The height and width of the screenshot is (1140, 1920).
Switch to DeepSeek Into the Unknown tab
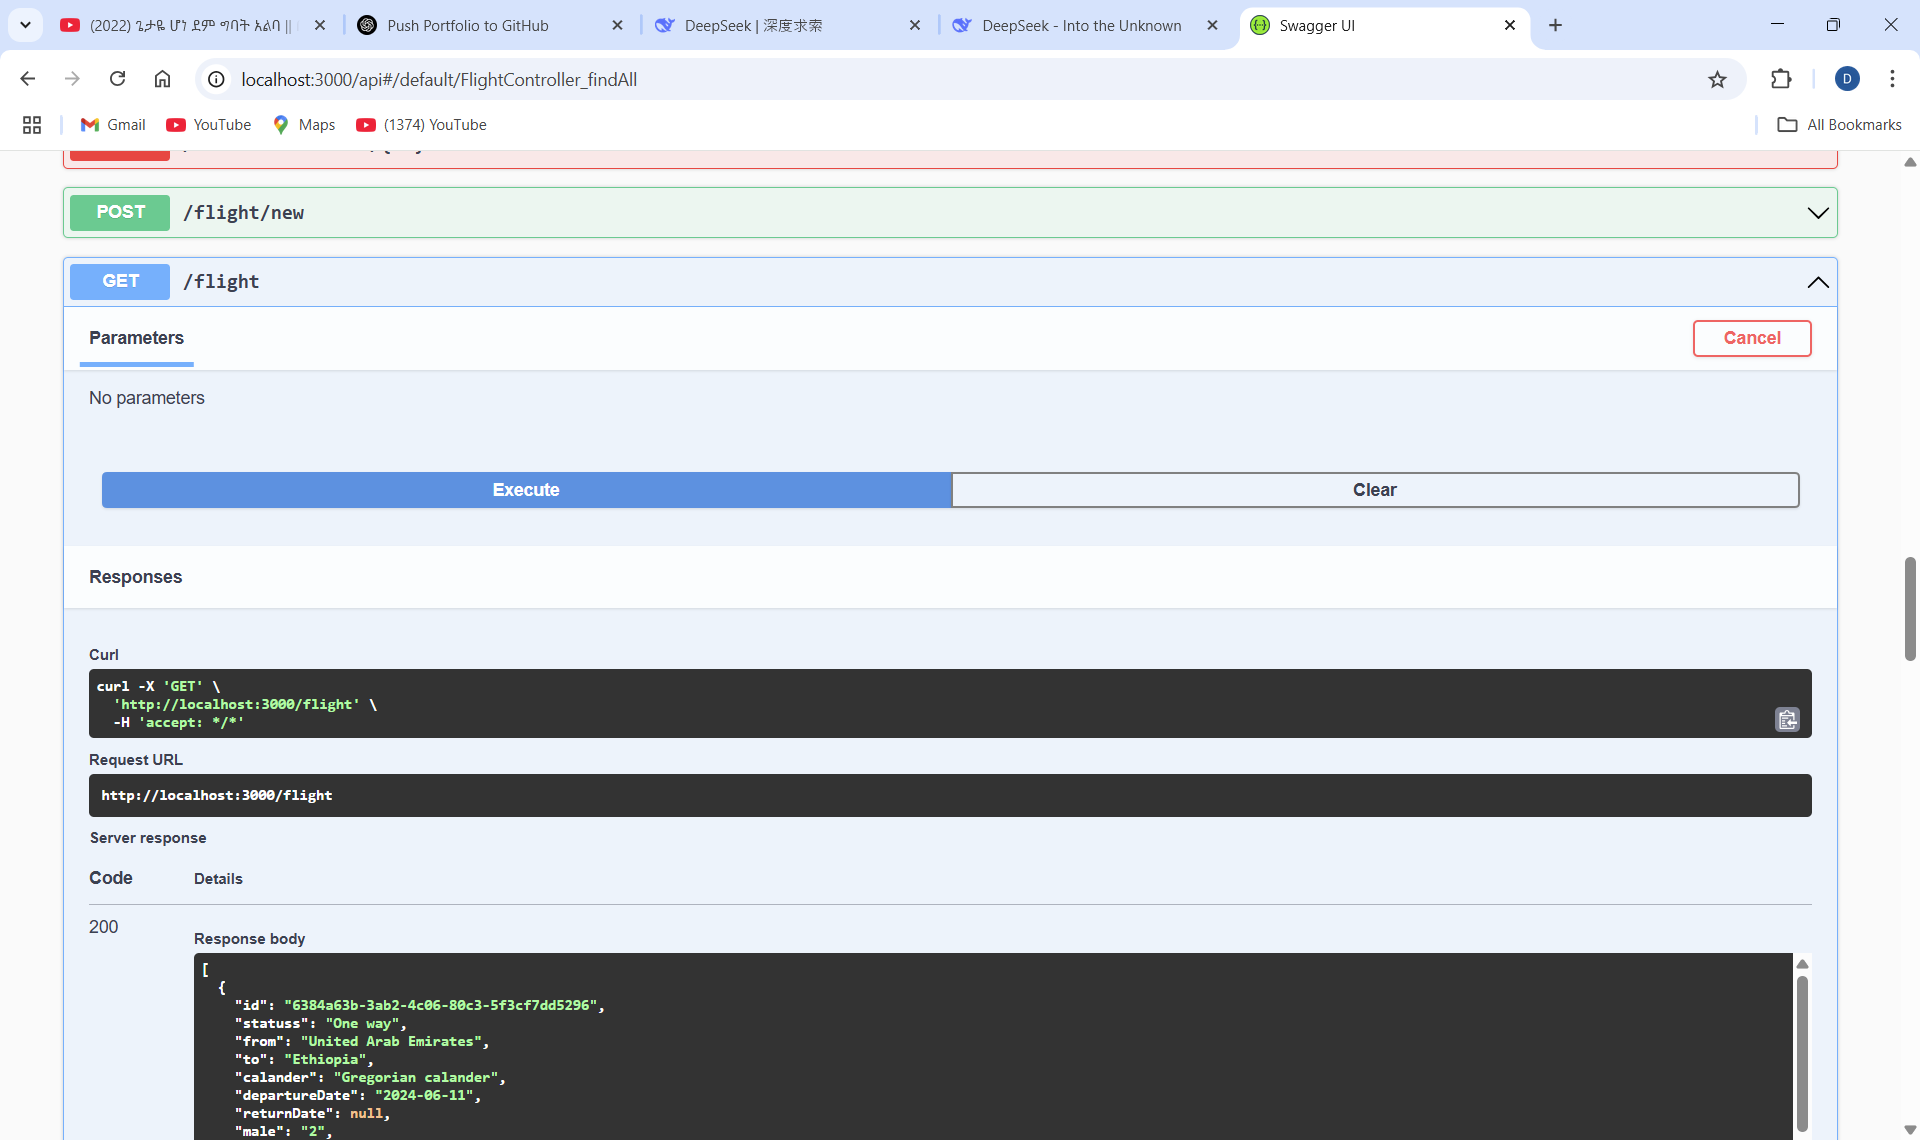pos(1081,25)
